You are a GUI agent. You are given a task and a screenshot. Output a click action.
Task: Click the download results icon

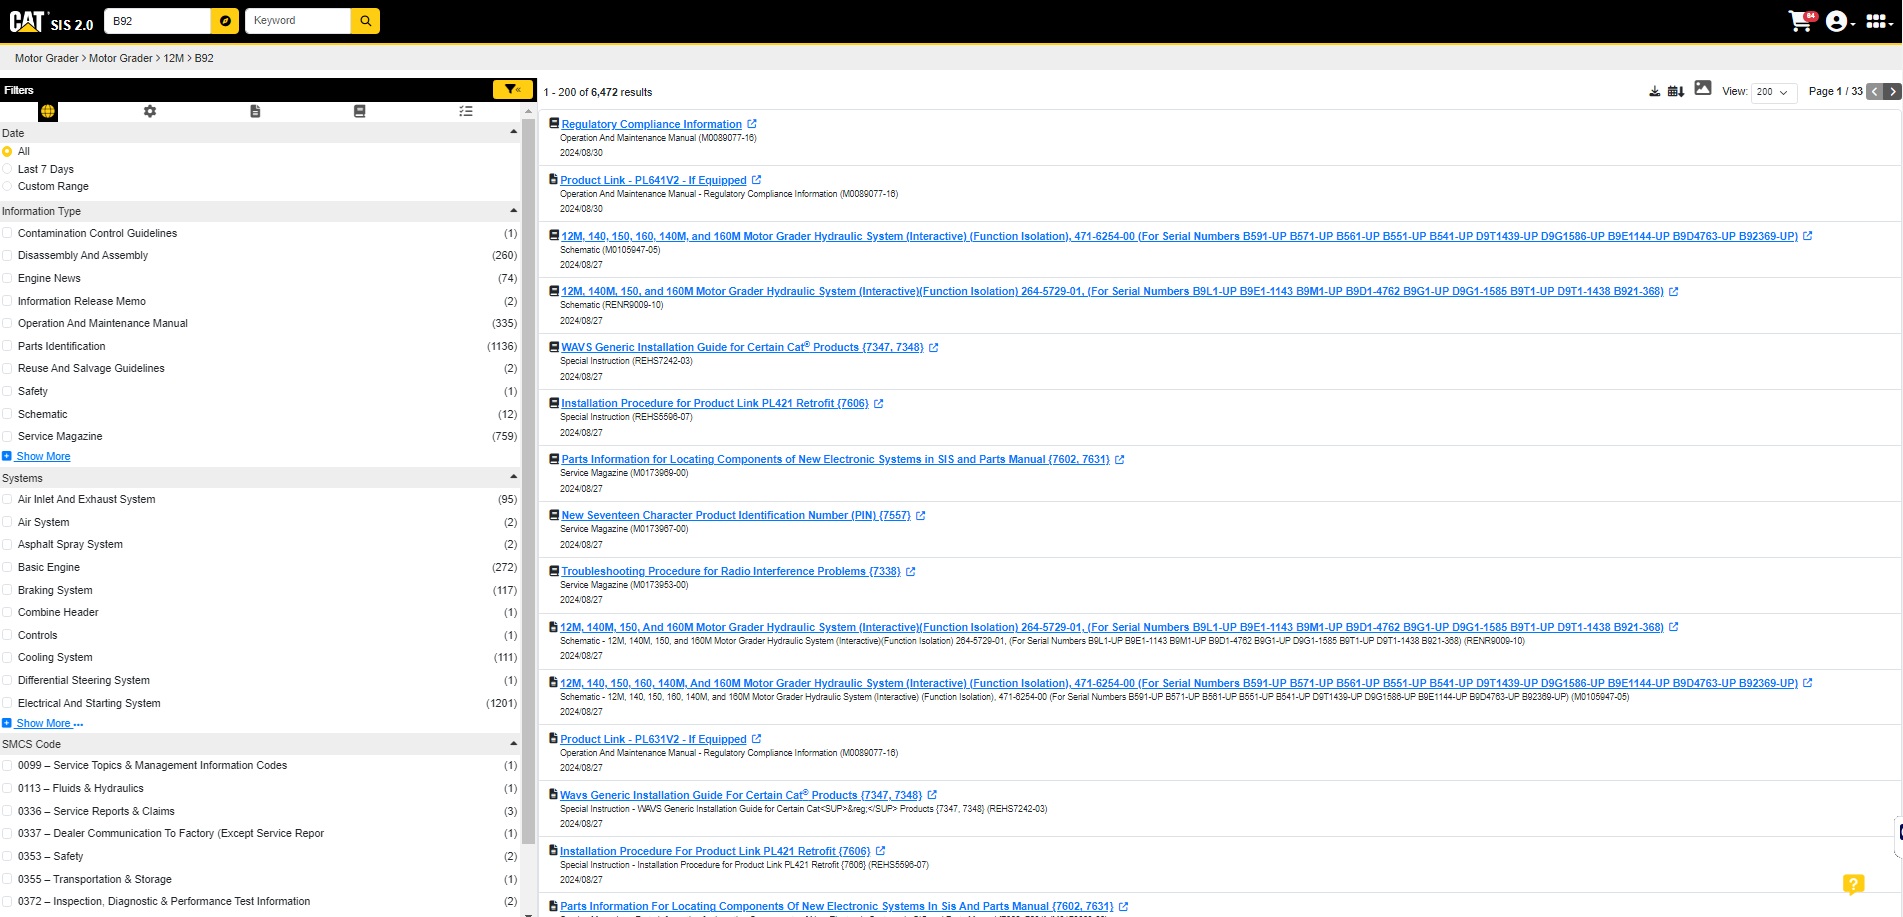pos(1654,91)
